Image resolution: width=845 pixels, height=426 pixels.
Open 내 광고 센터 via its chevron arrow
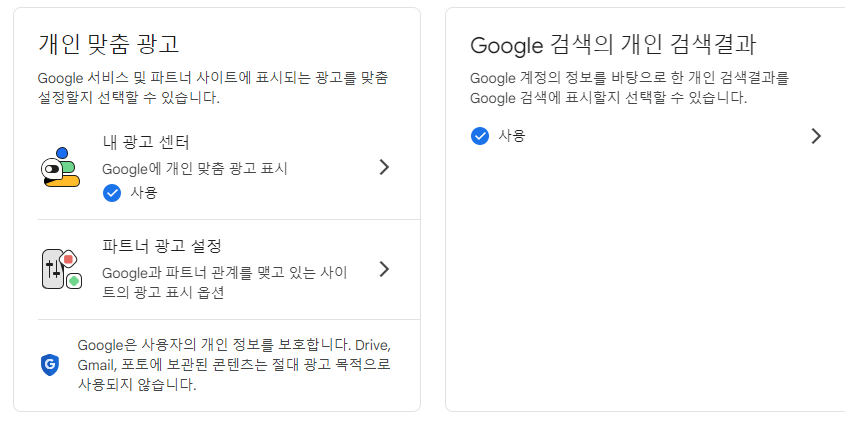(x=384, y=167)
